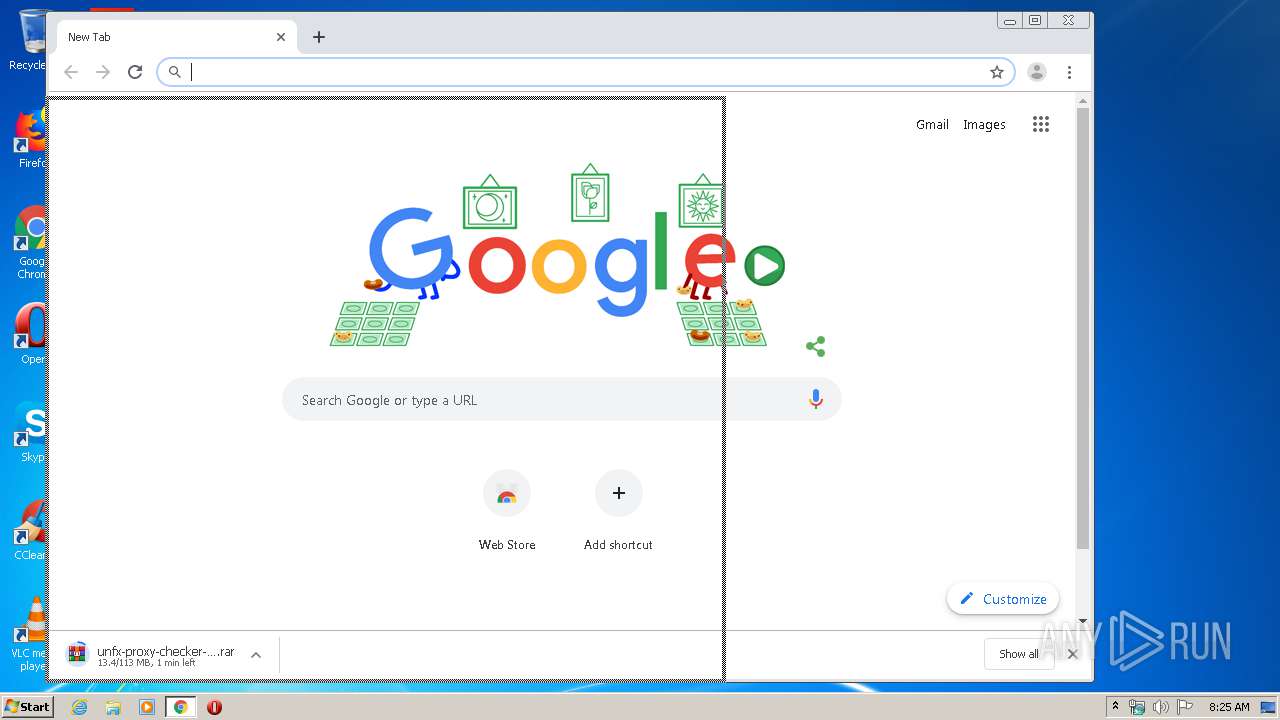Open Images link

point(984,124)
